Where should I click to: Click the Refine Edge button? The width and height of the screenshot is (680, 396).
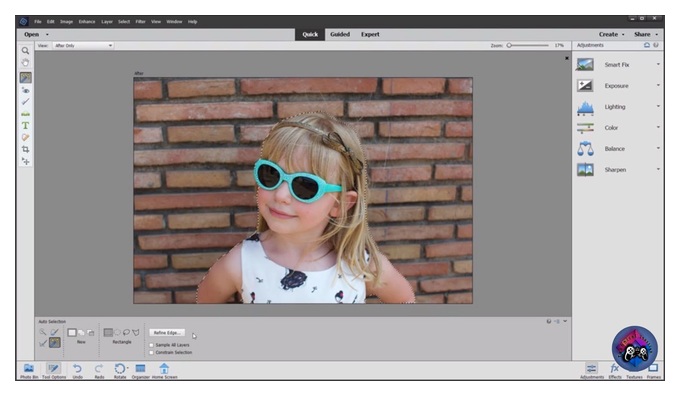coord(167,333)
